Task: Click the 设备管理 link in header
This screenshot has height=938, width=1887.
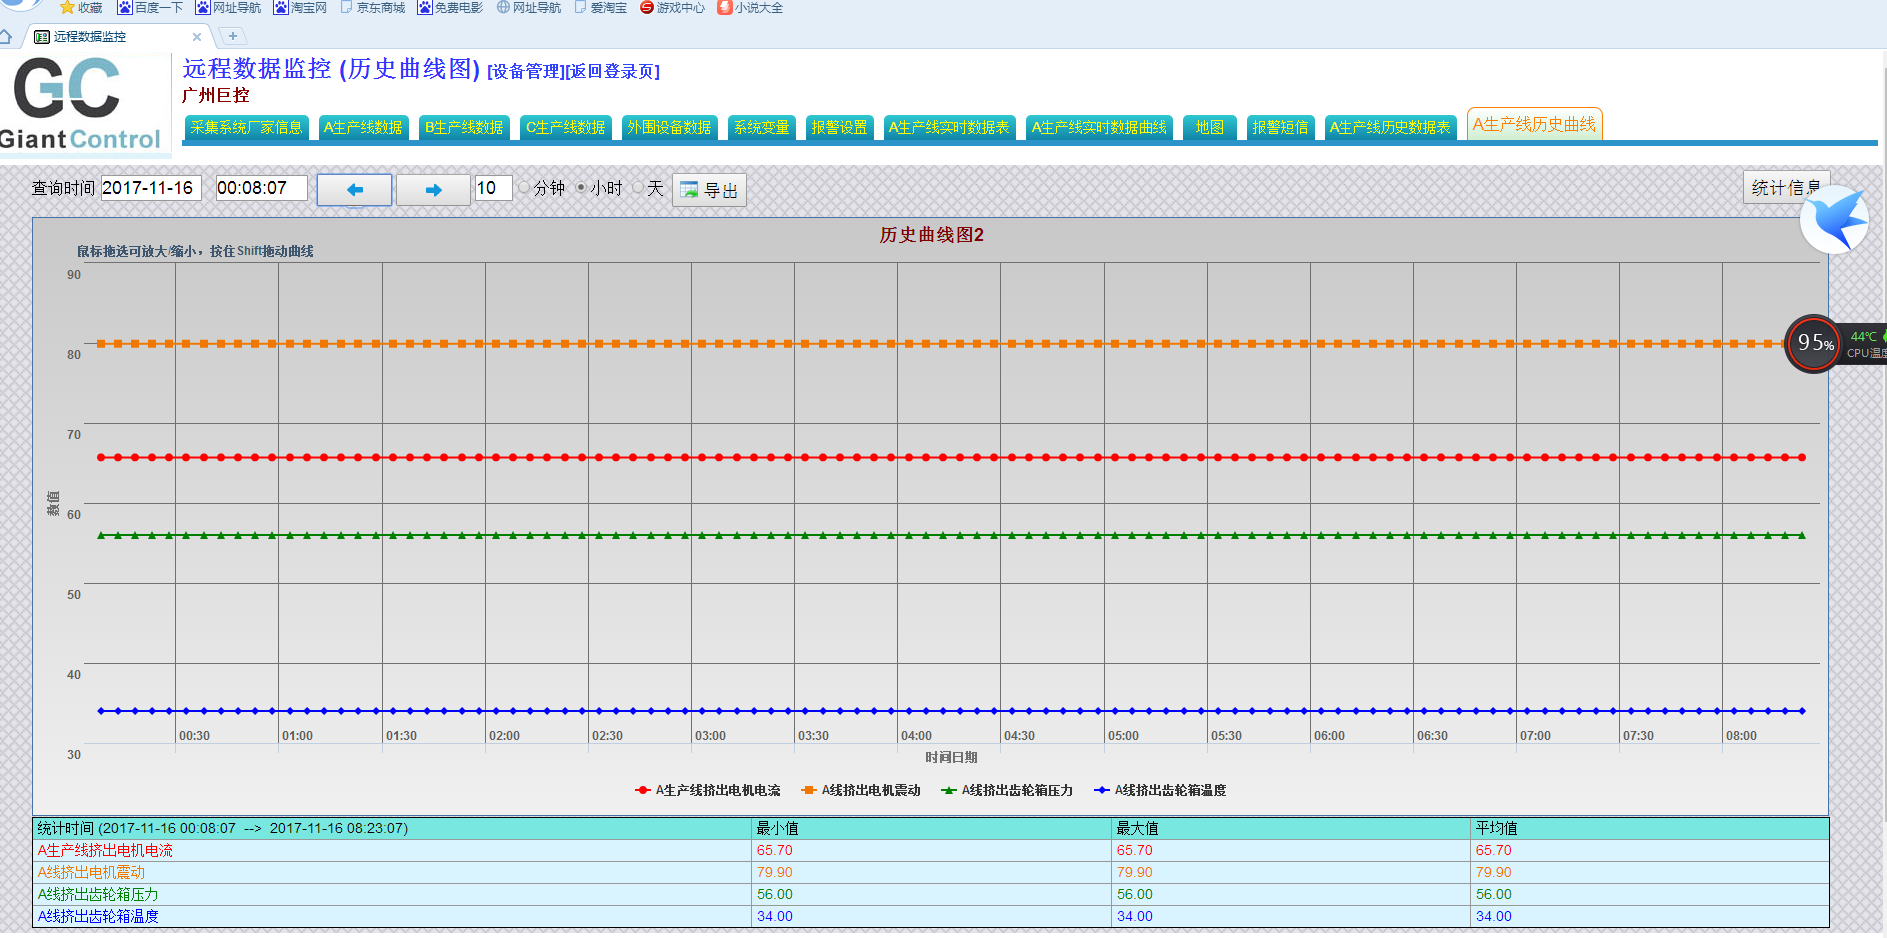Action: tap(525, 72)
